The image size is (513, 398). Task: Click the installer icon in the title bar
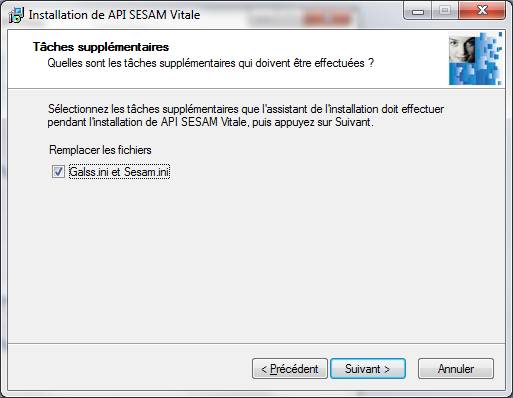point(16,15)
